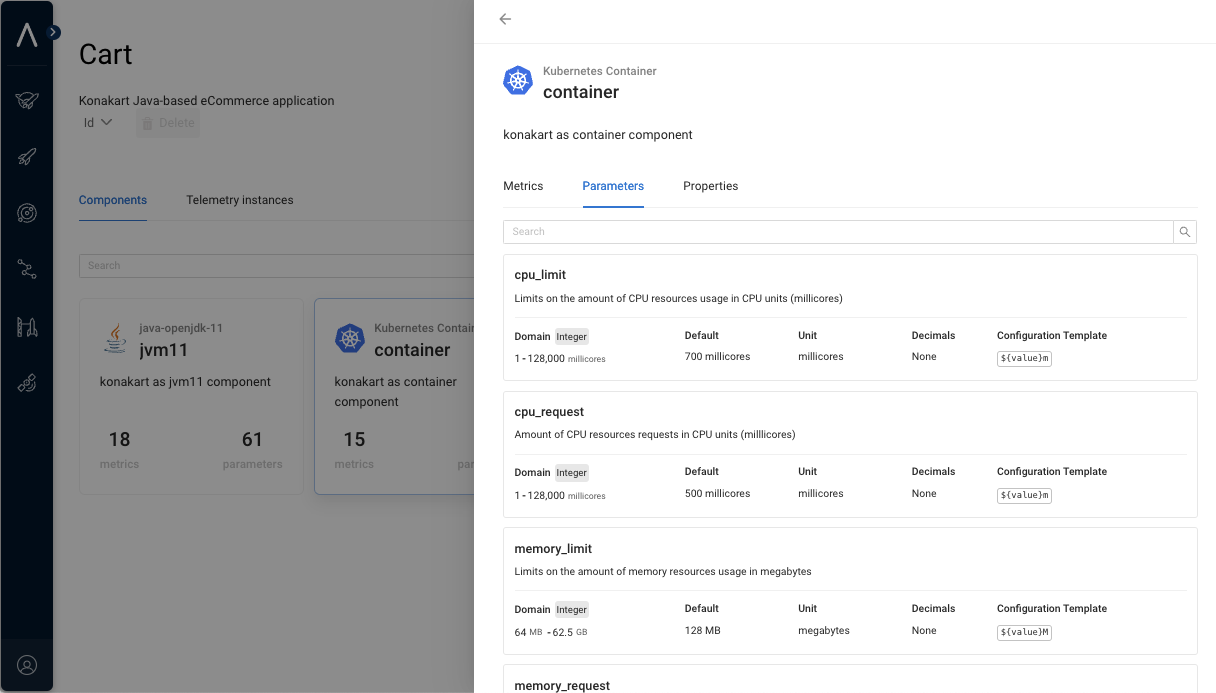Open the Id dropdown under Cart
This screenshot has width=1216, height=693.
97,123
